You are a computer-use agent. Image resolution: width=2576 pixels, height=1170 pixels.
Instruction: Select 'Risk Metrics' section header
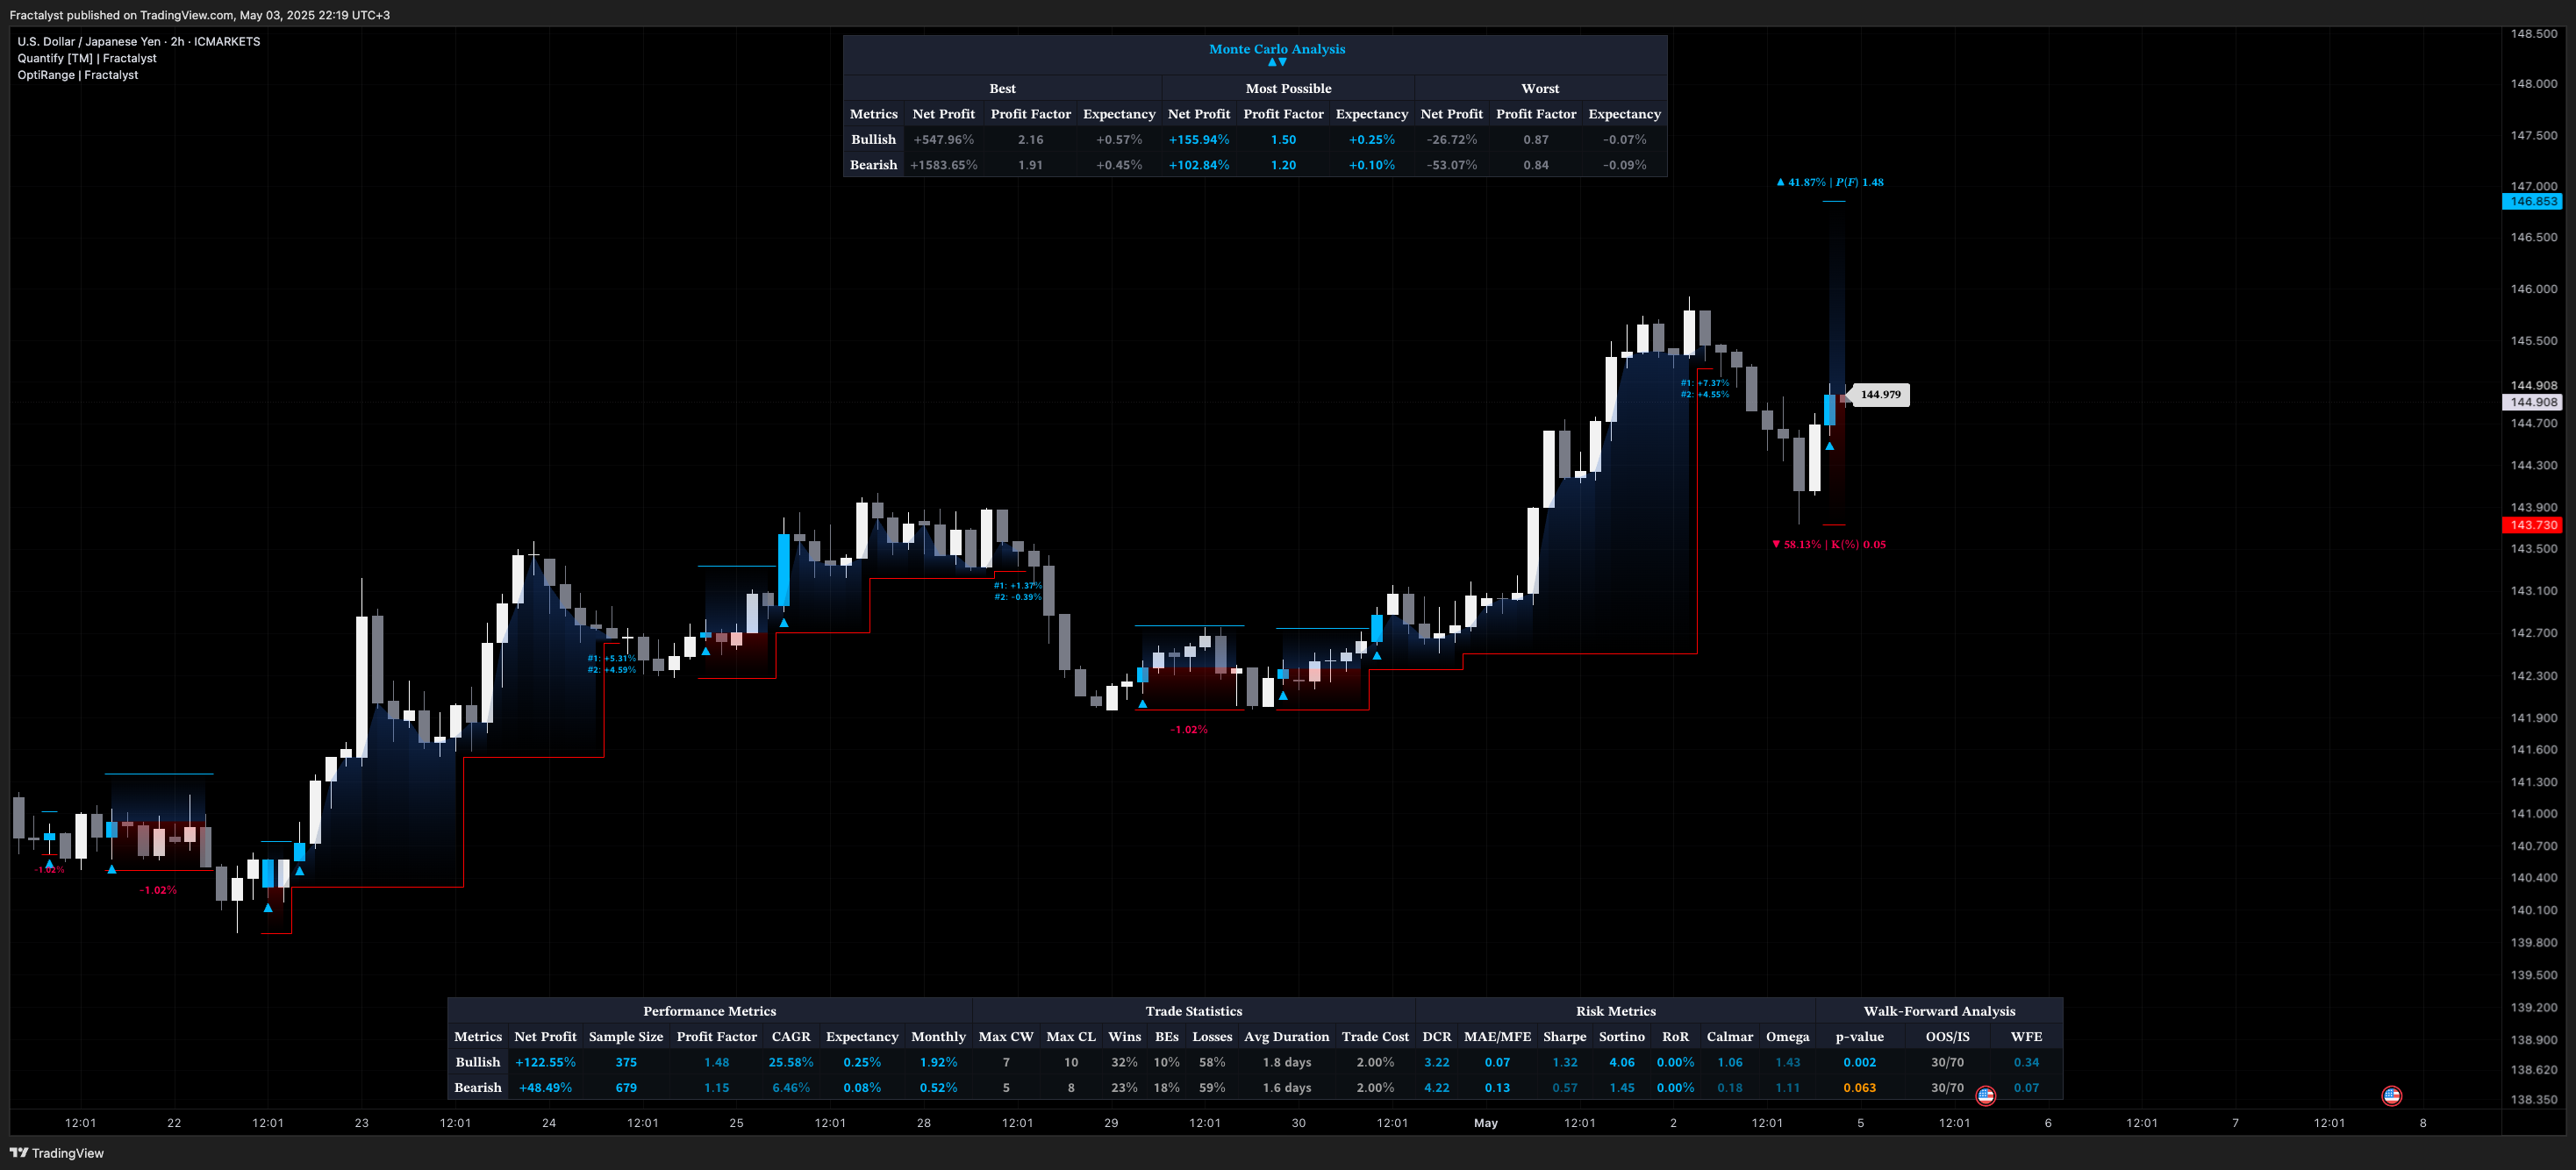(1615, 1012)
